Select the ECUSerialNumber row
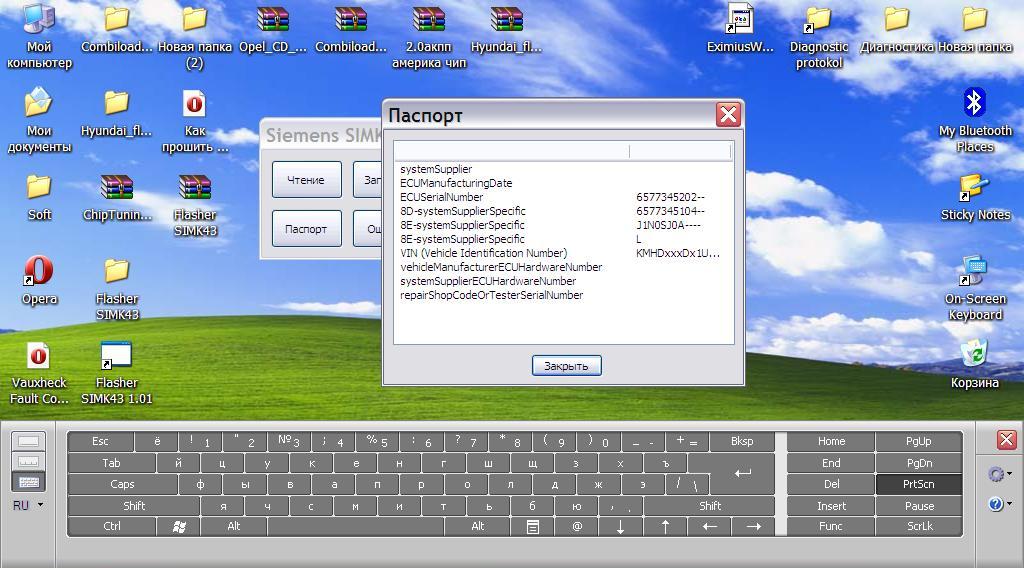Image resolution: width=1024 pixels, height=568 pixels. point(562,197)
